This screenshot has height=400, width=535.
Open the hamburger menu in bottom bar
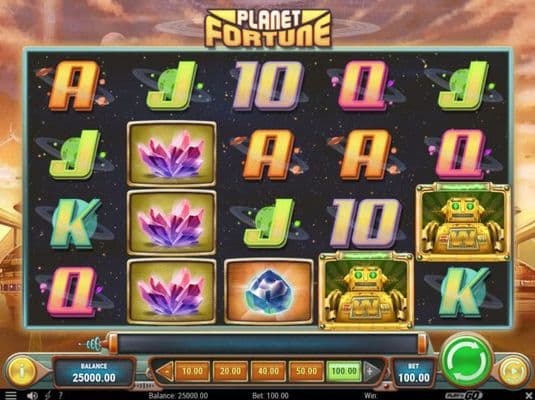(x=10, y=395)
